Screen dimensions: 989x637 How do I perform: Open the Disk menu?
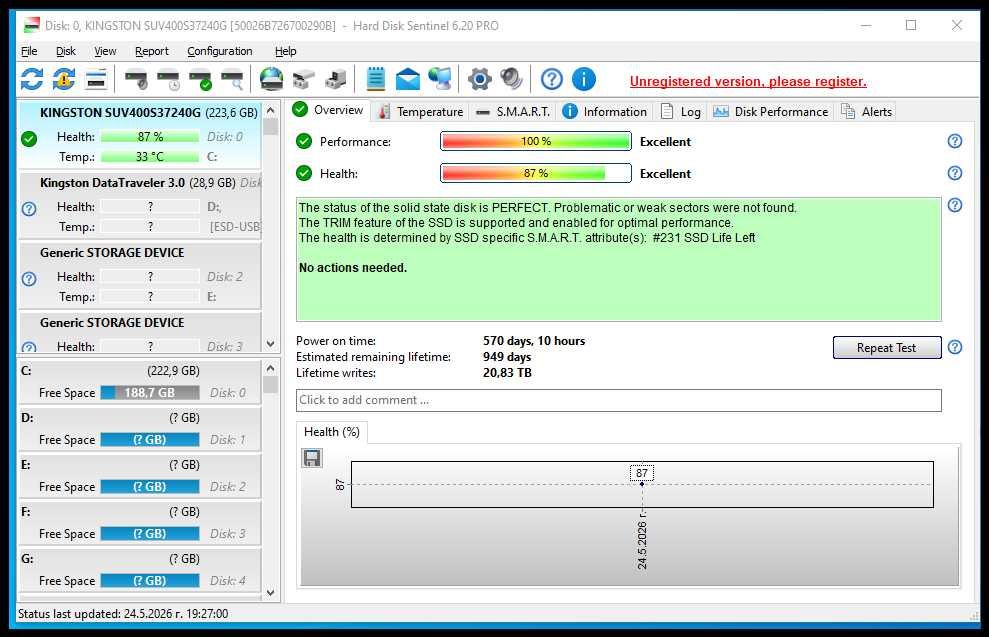point(66,51)
